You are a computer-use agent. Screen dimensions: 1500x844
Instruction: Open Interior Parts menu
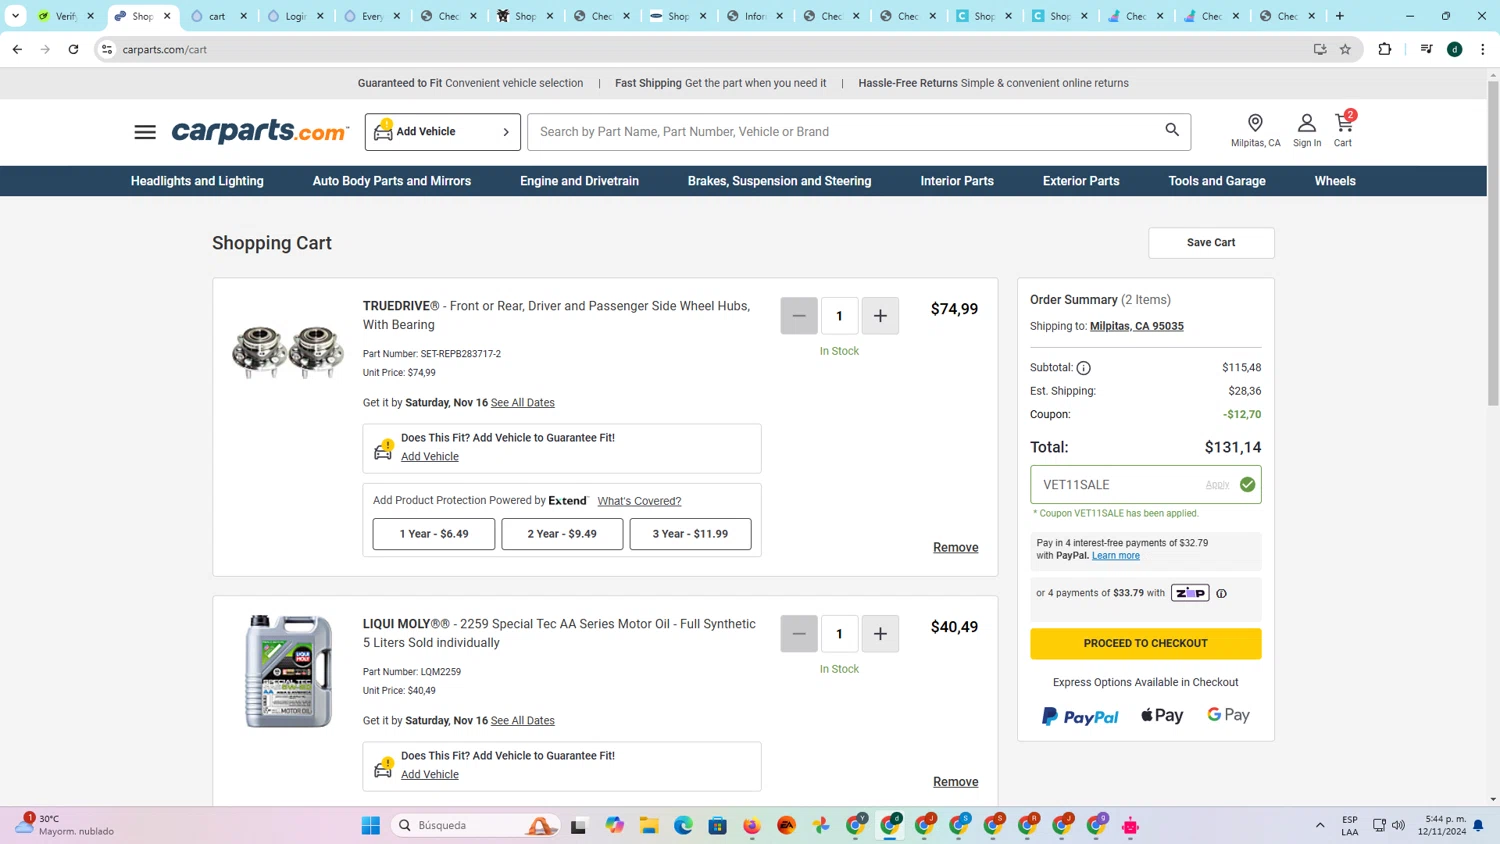coord(957,181)
